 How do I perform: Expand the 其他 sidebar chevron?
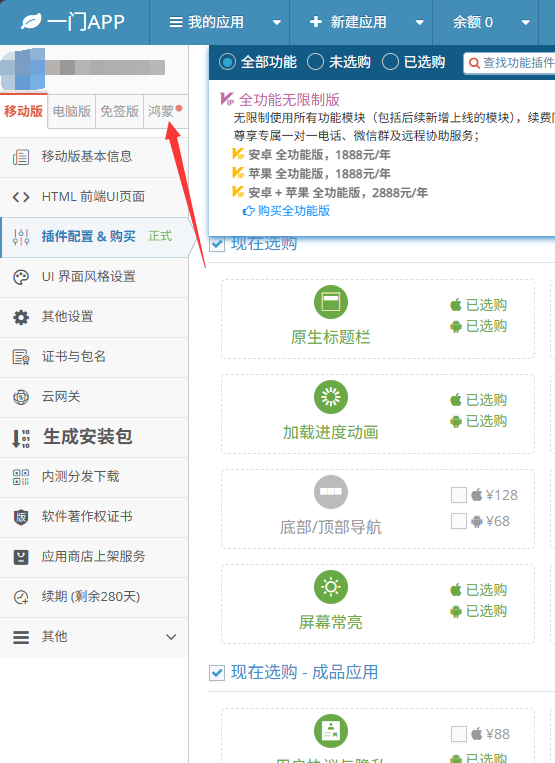pos(171,637)
